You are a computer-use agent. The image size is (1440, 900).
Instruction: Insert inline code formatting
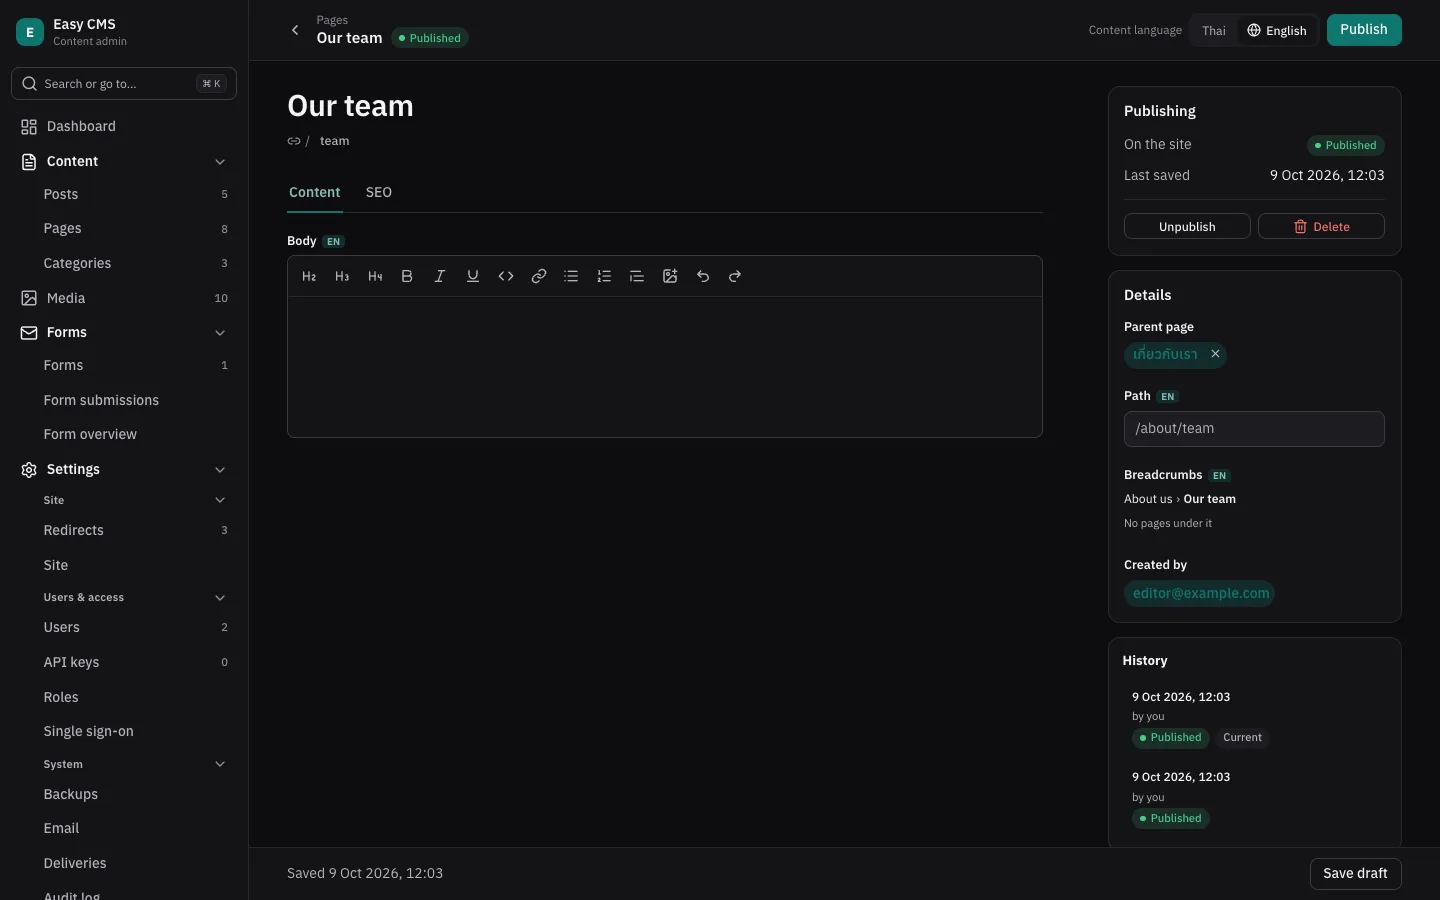(x=506, y=276)
